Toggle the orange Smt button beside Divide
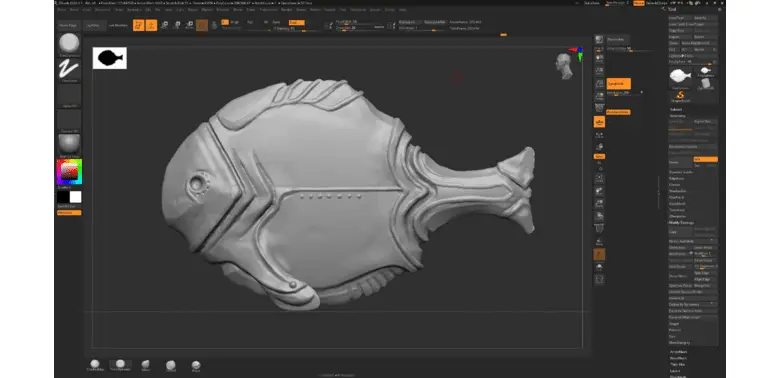 tap(705, 159)
